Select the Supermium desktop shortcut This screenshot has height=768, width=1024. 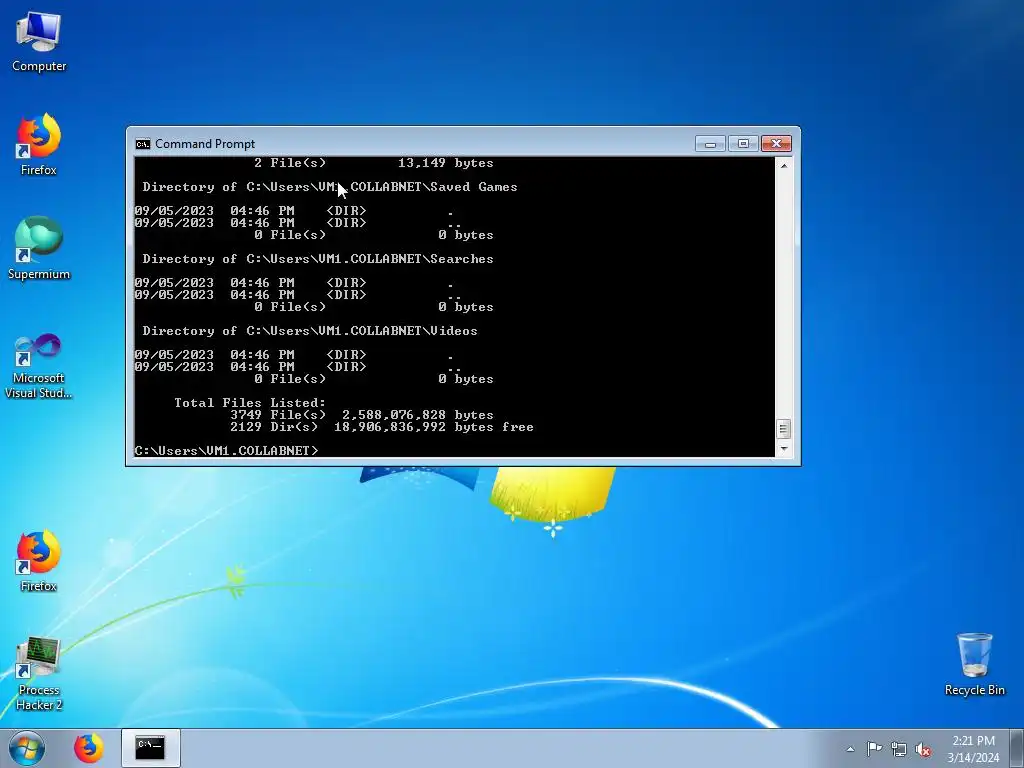pyautogui.click(x=39, y=249)
